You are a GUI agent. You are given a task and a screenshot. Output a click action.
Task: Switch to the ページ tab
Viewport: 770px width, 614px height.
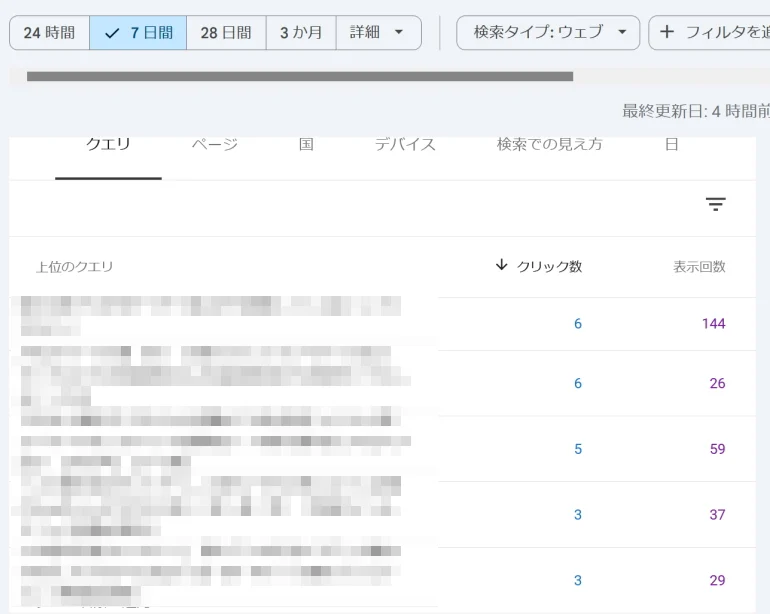tap(215, 145)
